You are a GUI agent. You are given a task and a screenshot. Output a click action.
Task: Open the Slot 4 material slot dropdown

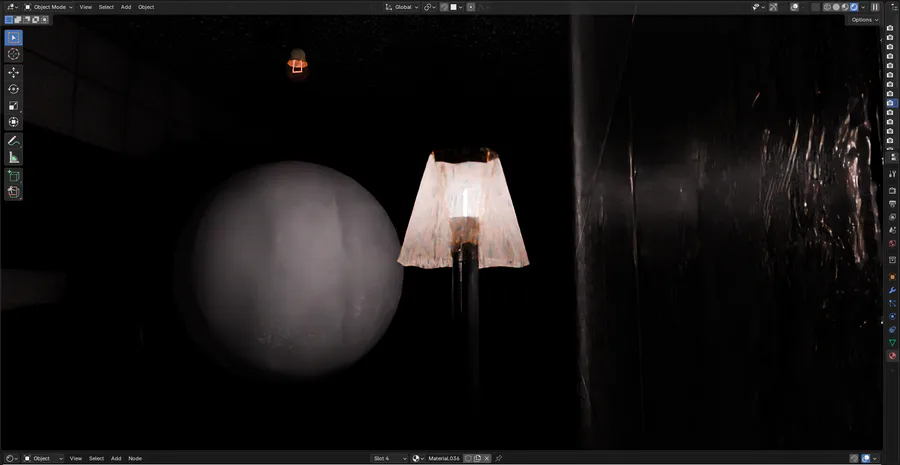390,458
